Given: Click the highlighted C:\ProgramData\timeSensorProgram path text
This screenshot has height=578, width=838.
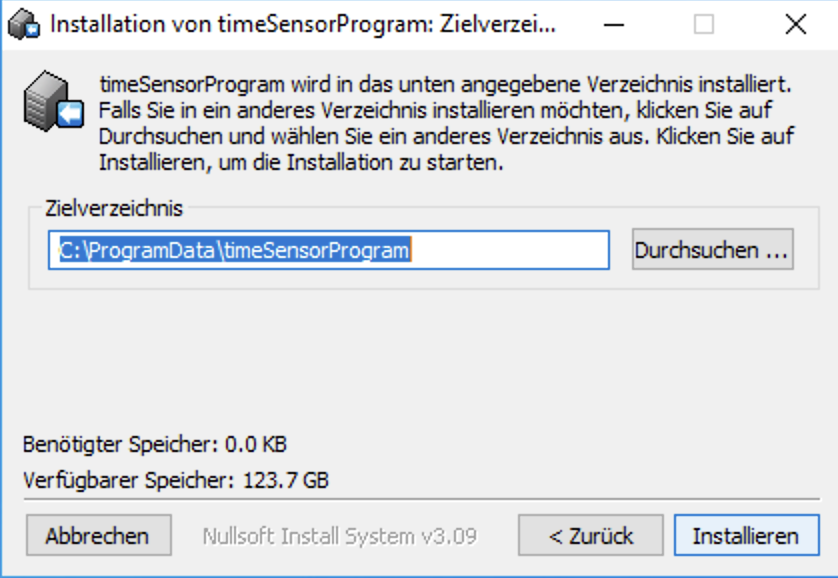Looking at the screenshot, I should pyautogui.click(x=235, y=250).
